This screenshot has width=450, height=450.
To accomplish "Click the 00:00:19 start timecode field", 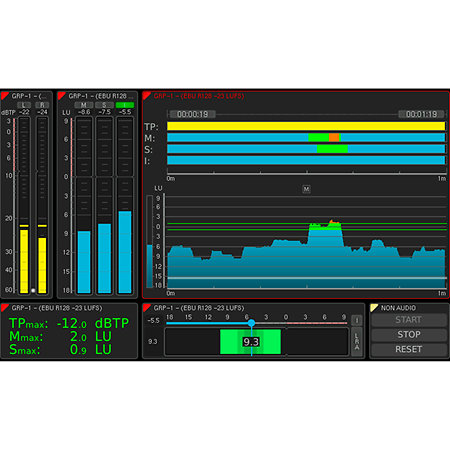I will tap(192, 114).
